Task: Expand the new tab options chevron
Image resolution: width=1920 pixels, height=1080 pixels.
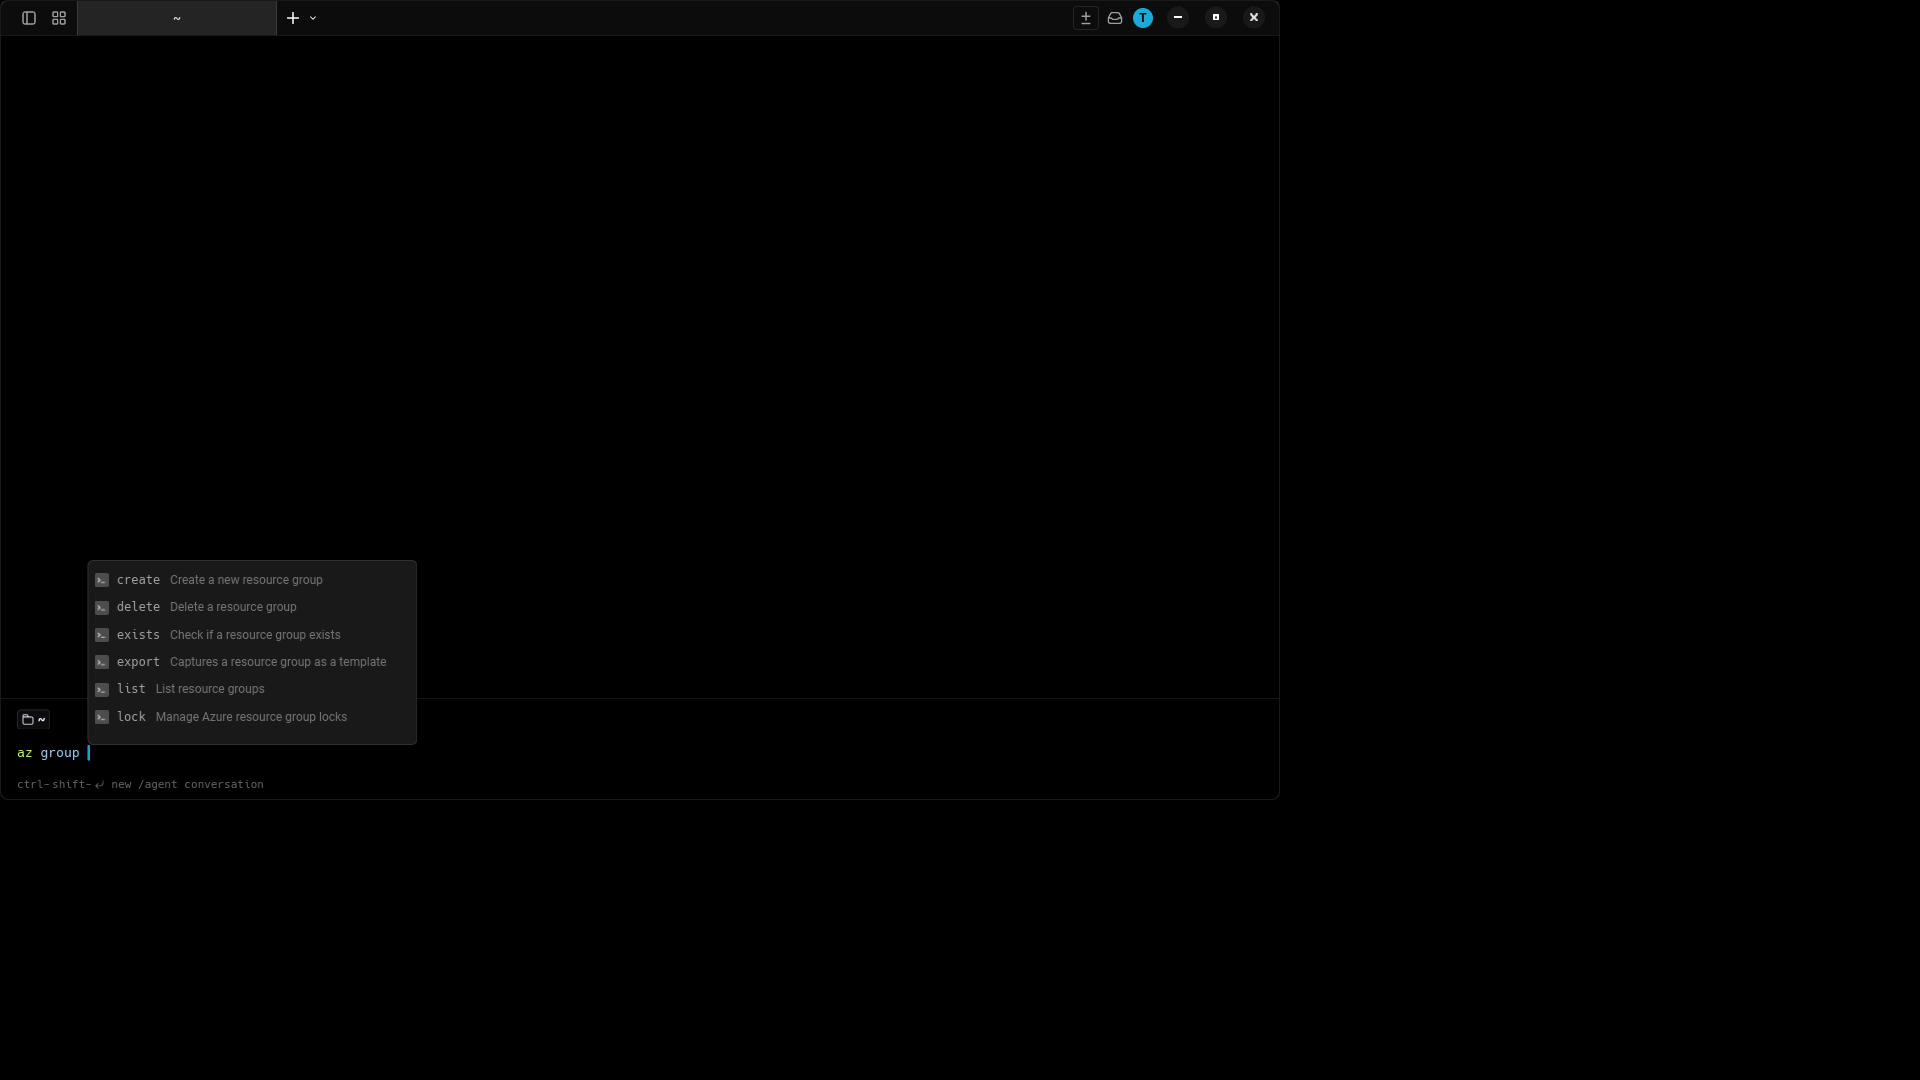Action: (x=313, y=18)
